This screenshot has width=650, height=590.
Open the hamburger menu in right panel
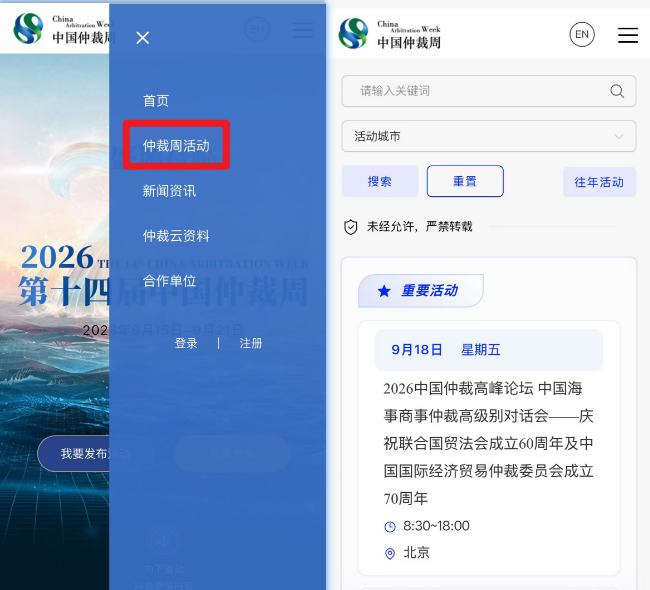point(628,35)
